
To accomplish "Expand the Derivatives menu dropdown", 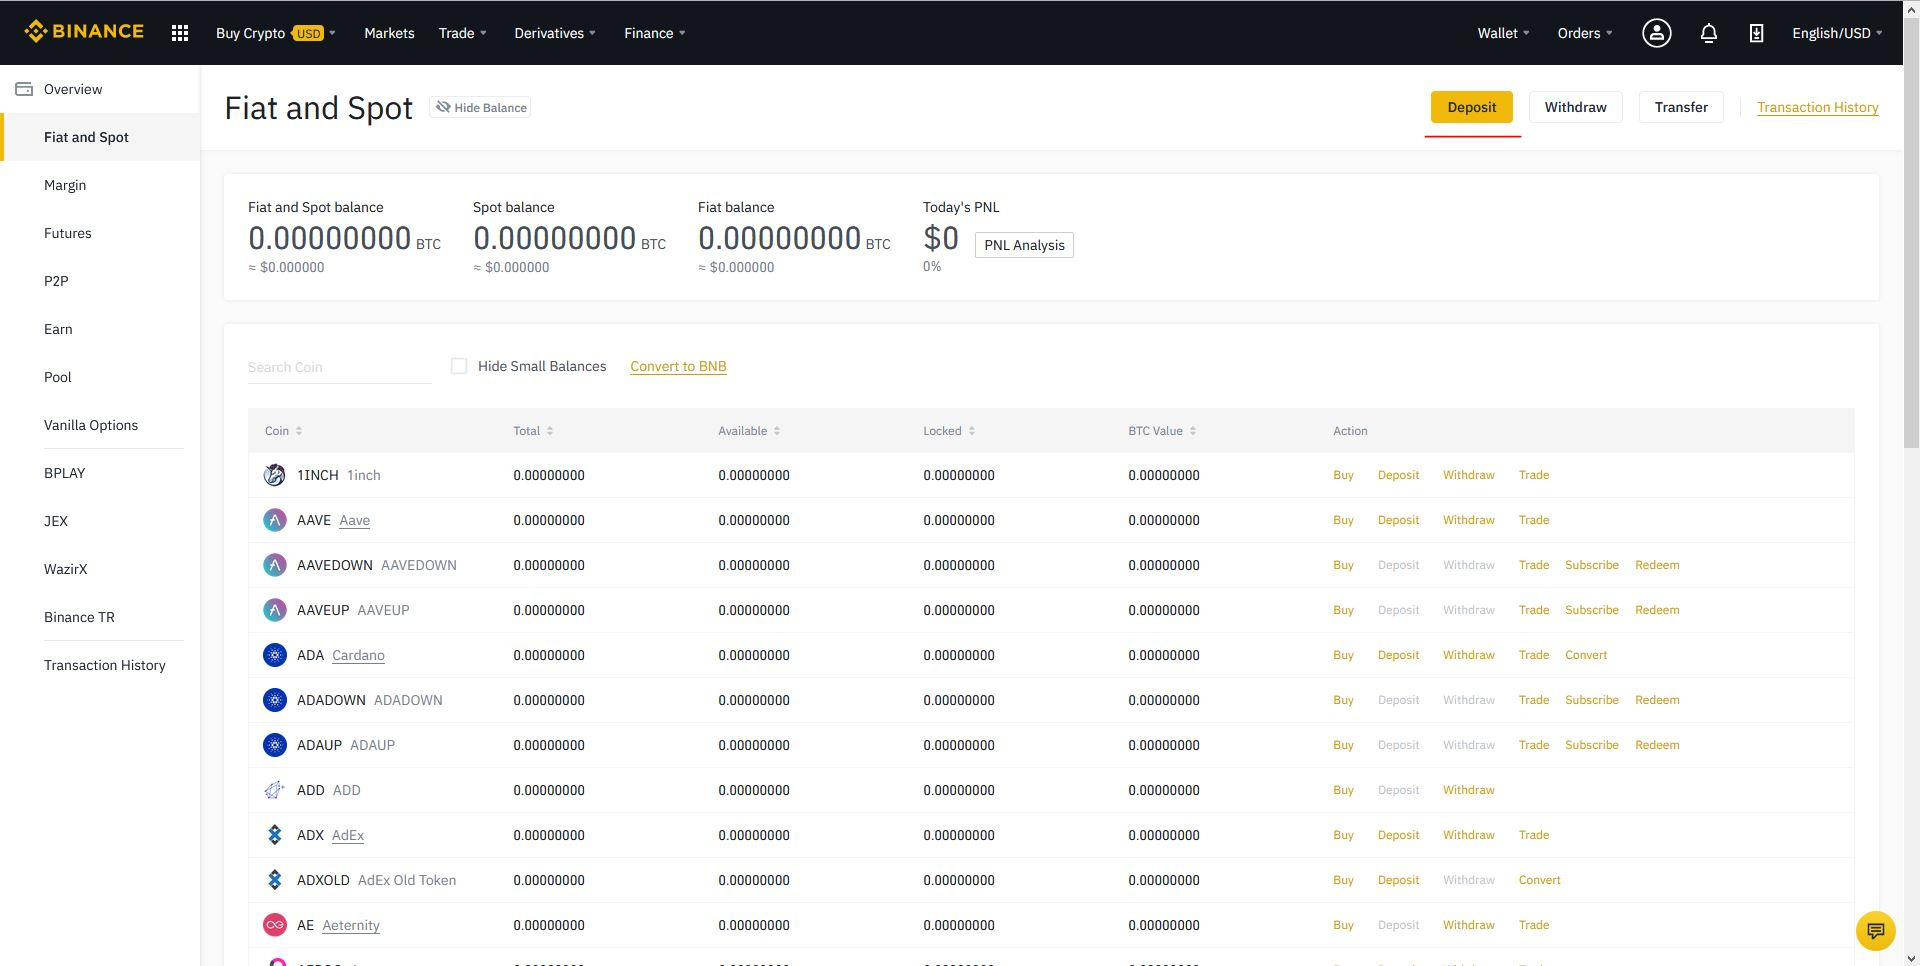I will (x=555, y=33).
